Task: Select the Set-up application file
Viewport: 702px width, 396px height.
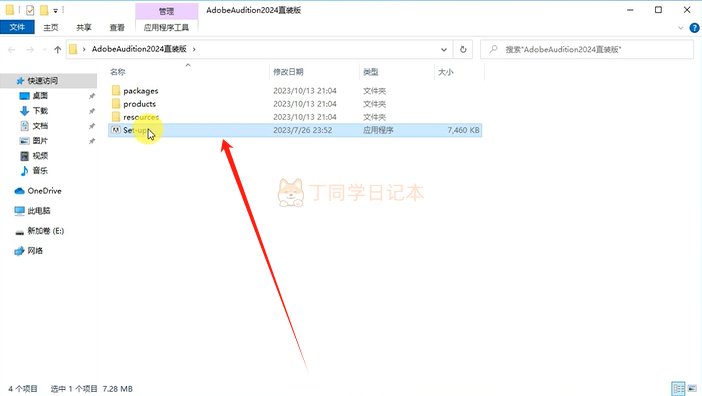Action: click(x=295, y=130)
